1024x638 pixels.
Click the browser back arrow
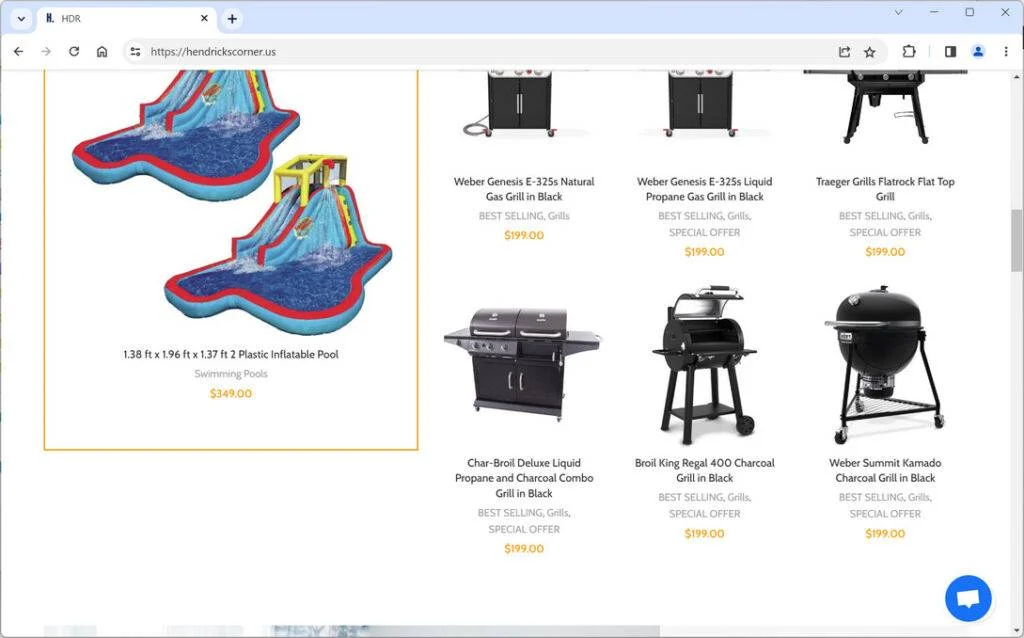(x=18, y=52)
